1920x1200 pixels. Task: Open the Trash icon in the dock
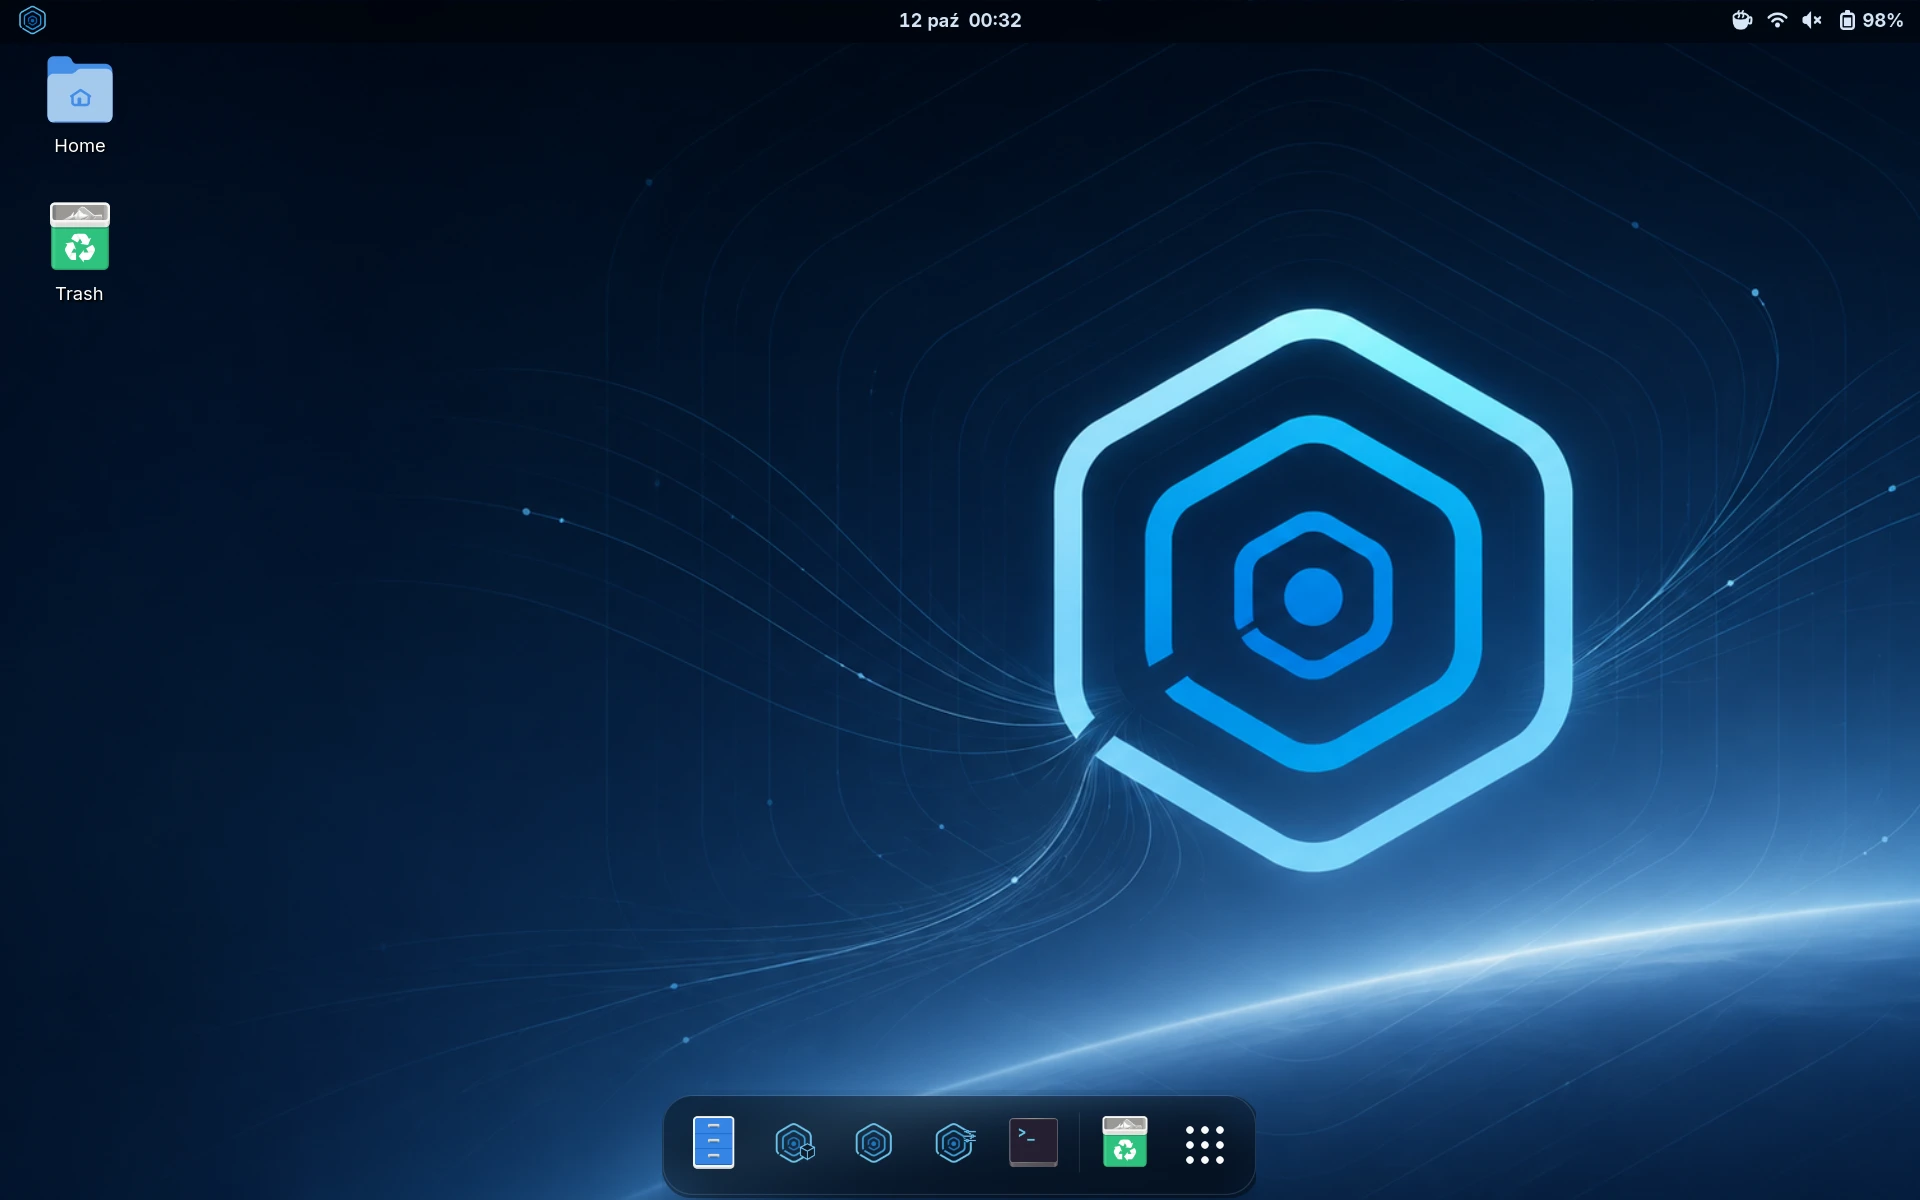click(x=1124, y=1143)
